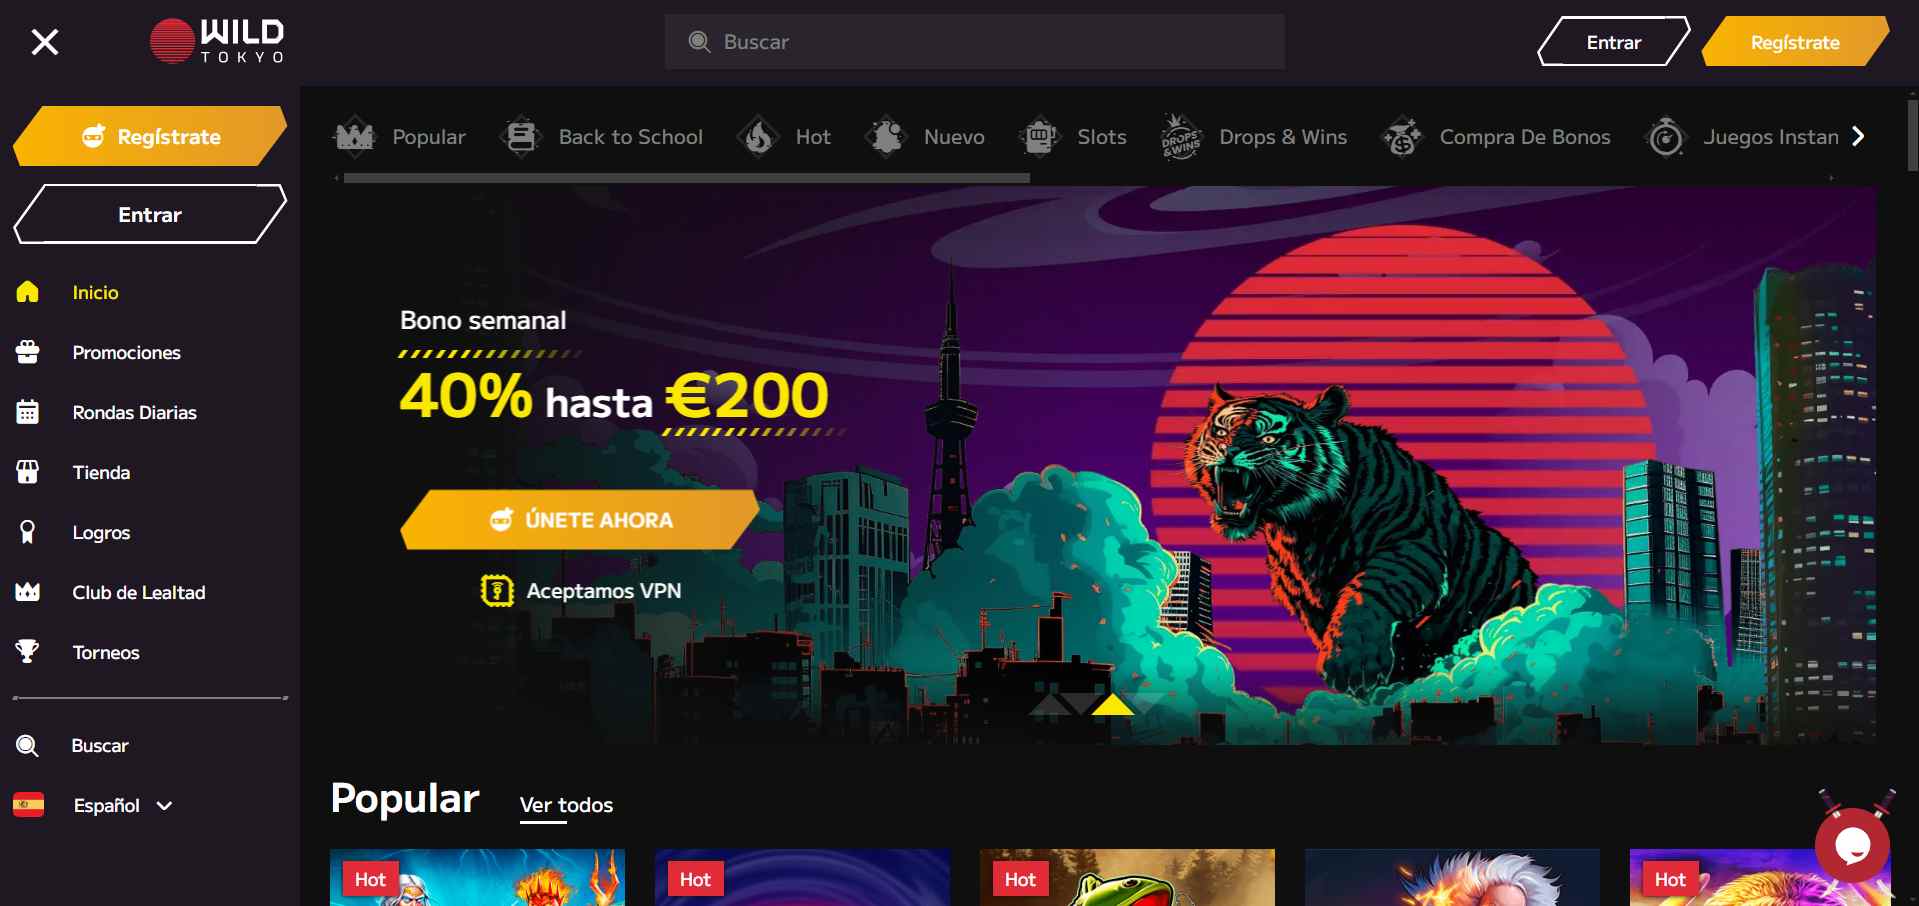Open the Promociones gift icon
The image size is (1919, 906).
(27, 352)
